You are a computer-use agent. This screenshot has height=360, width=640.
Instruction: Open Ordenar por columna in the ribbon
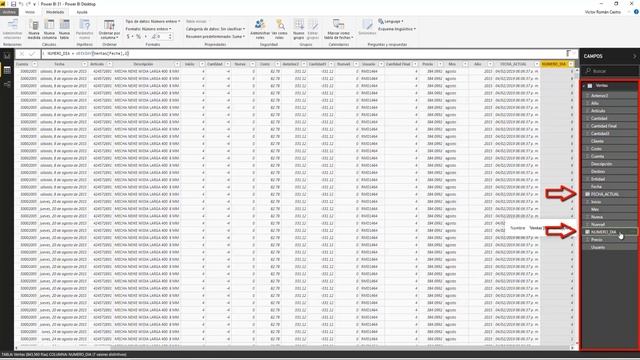(x=109, y=29)
